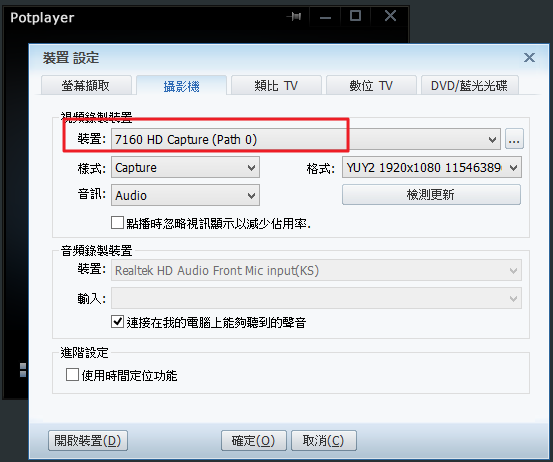This screenshot has width=553, height=462.
Task: Click the 檢測更新 button
Action: point(431,195)
